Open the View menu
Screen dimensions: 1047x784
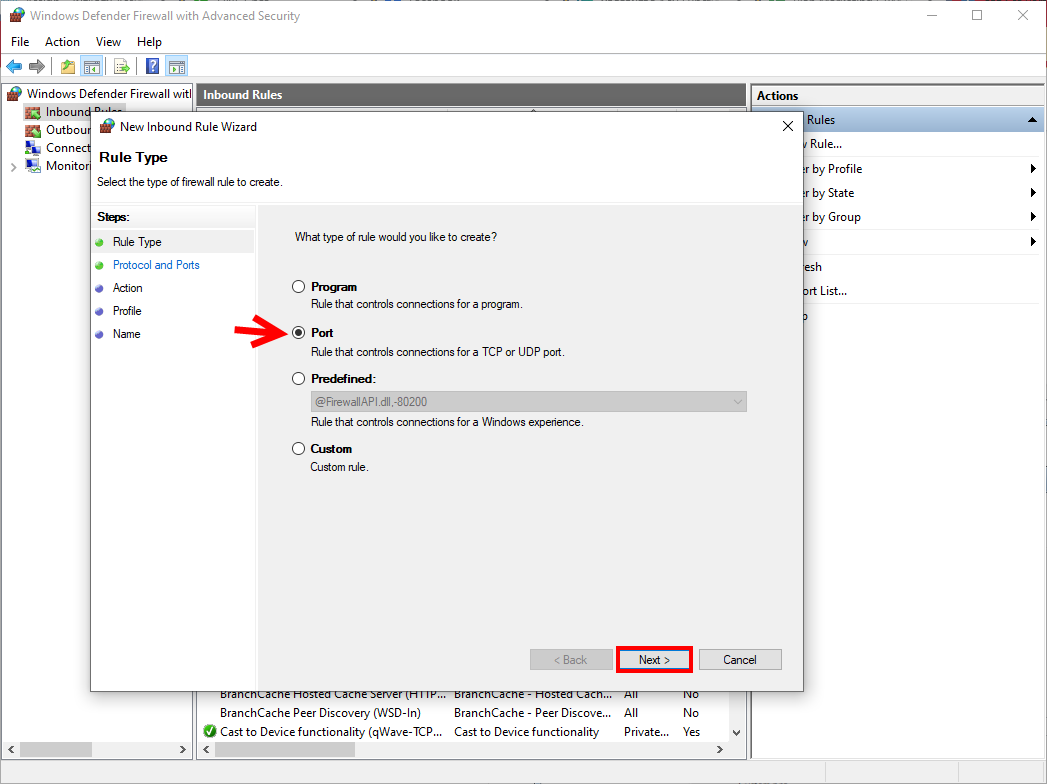(108, 41)
